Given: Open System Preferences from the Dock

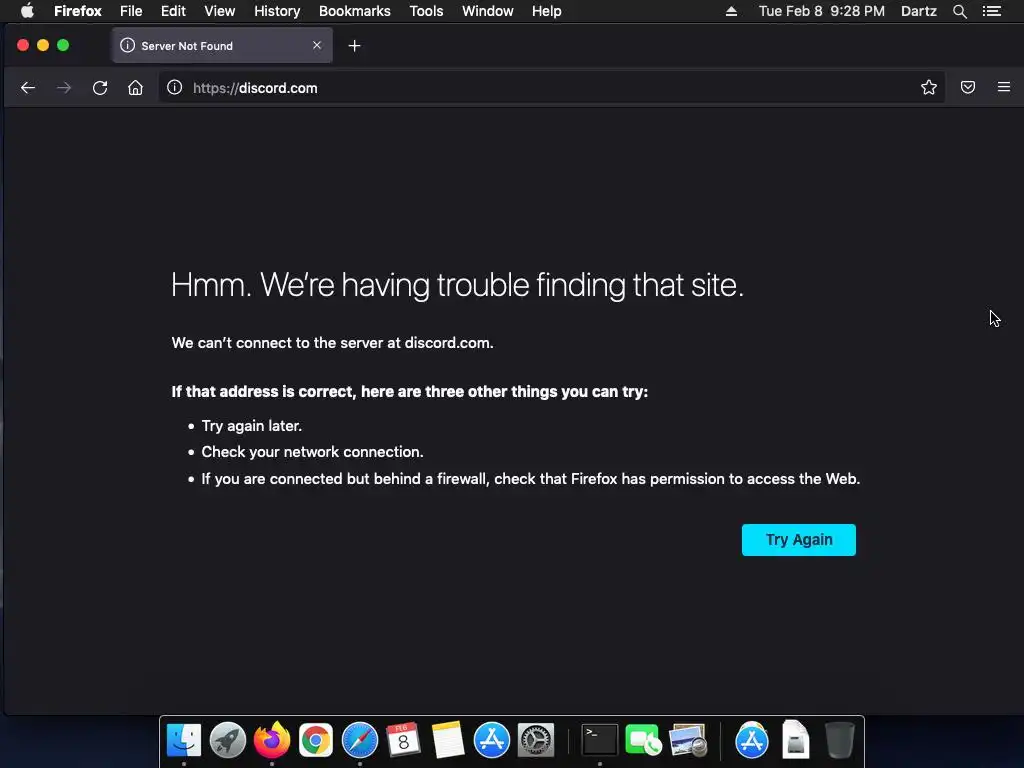Looking at the screenshot, I should coord(536,741).
